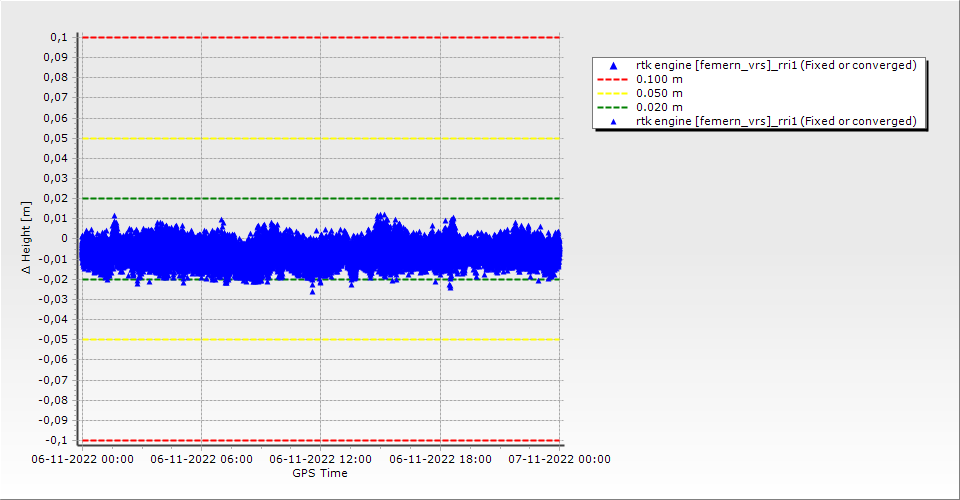Click the small blue triangle in last legend row
The image size is (960, 500).
click(614, 121)
